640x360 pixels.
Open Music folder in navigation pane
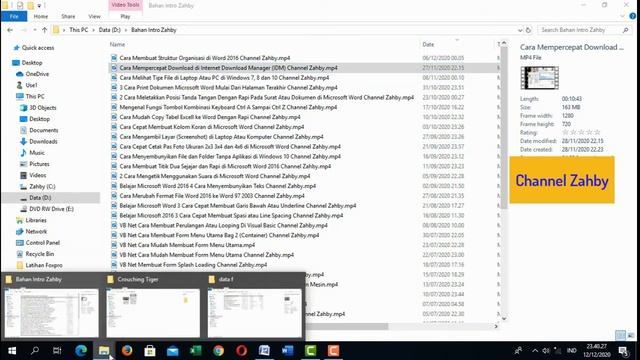[37, 153]
